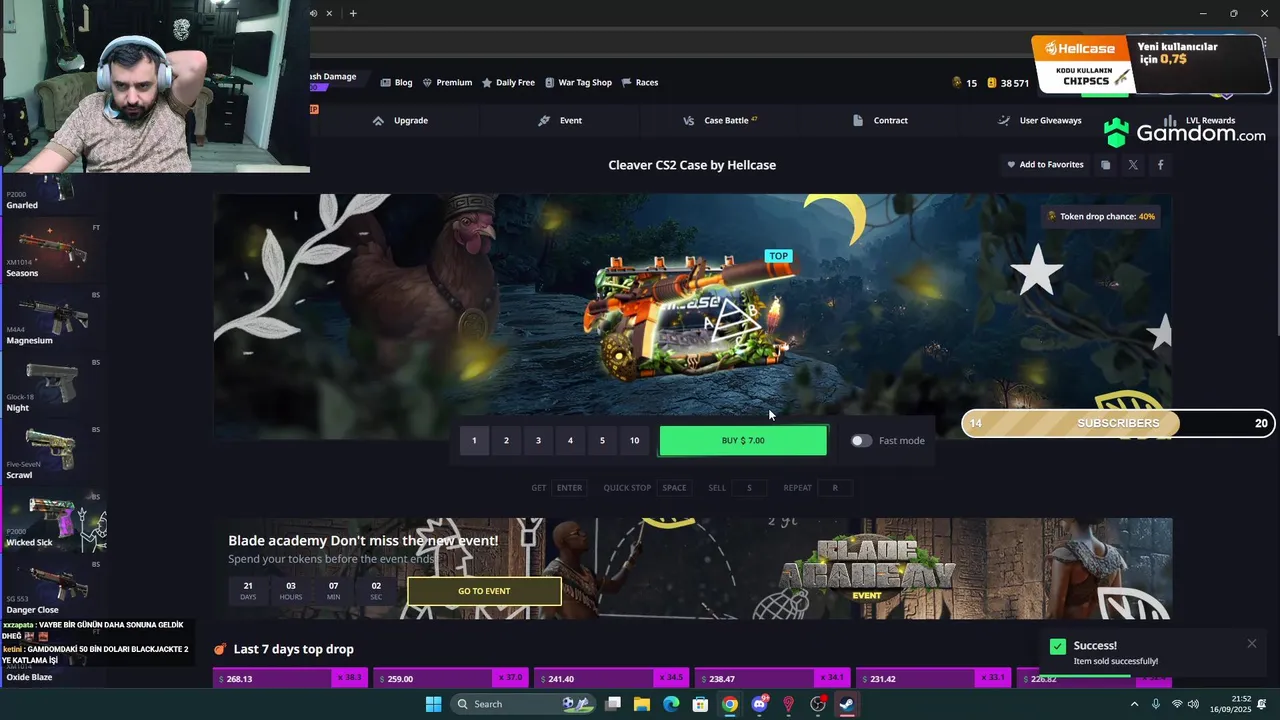Mute the browser tab audio icon
Screen dimensions: 1280x720
tap(314, 13)
